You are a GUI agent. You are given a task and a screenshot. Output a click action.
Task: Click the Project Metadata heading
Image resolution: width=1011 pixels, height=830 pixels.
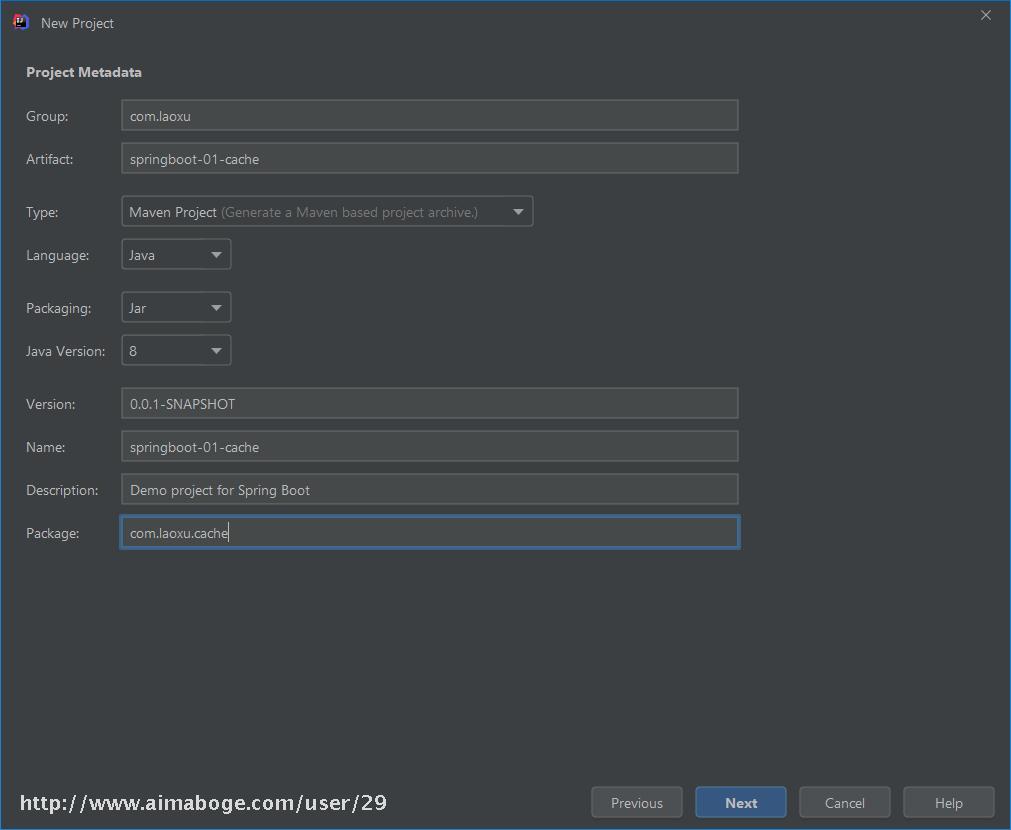pyautogui.click(x=84, y=72)
